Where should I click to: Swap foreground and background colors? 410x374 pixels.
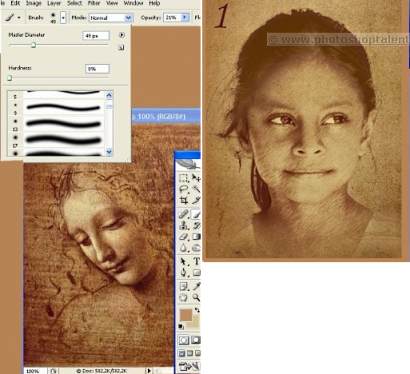pyautogui.click(x=197, y=310)
